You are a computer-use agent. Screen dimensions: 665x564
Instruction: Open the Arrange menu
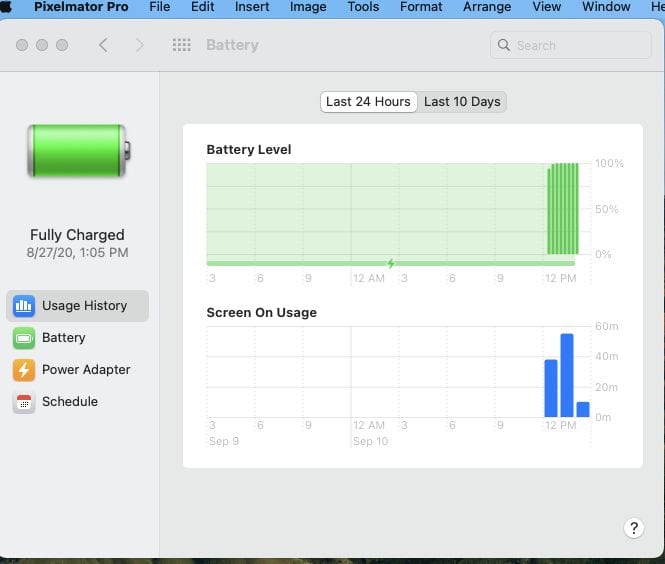click(487, 7)
